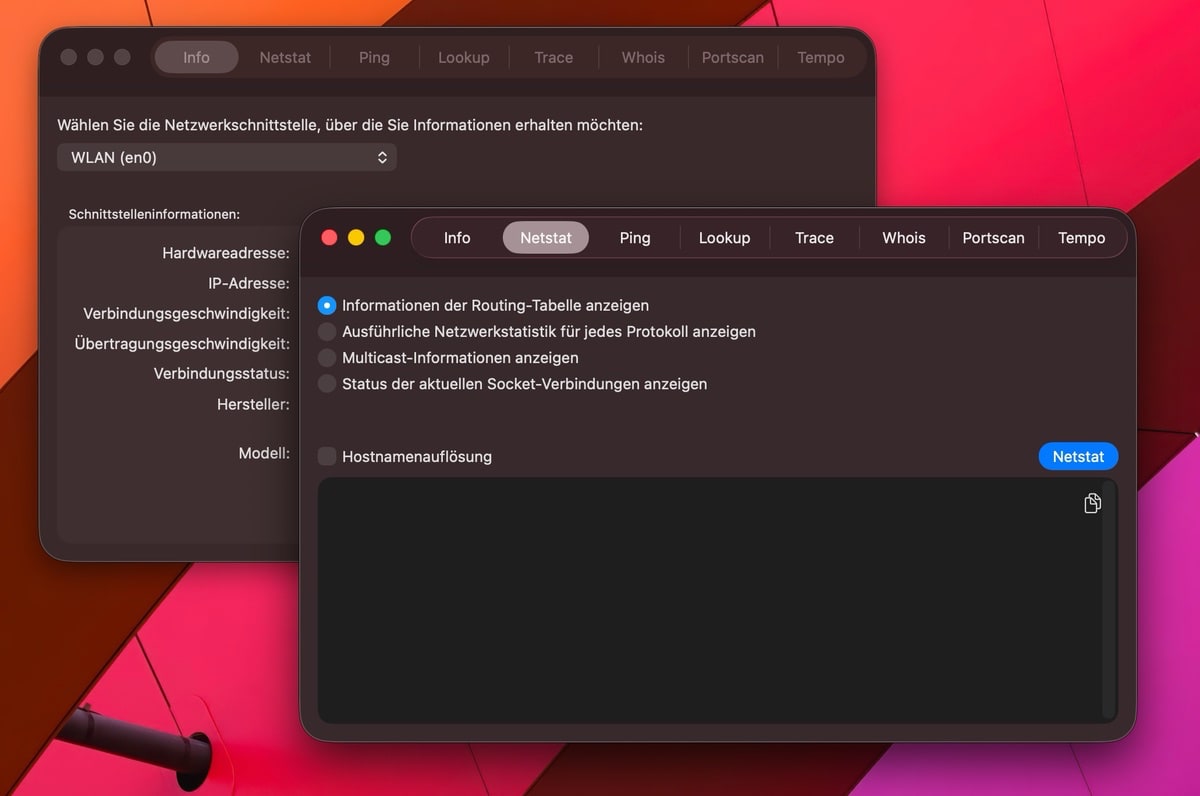Choose Multicast-Informationen anzeigen radio option
1200x796 pixels.
pyautogui.click(x=327, y=357)
